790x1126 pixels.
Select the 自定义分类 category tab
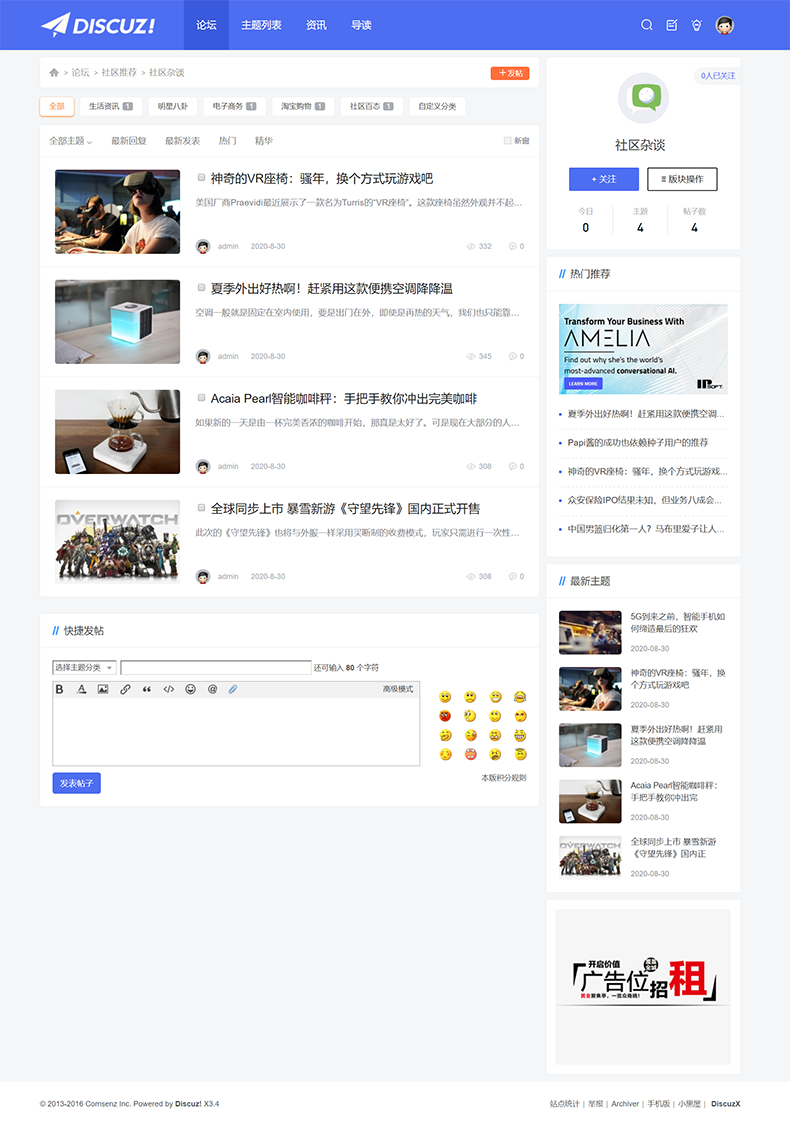click(437, 106)
